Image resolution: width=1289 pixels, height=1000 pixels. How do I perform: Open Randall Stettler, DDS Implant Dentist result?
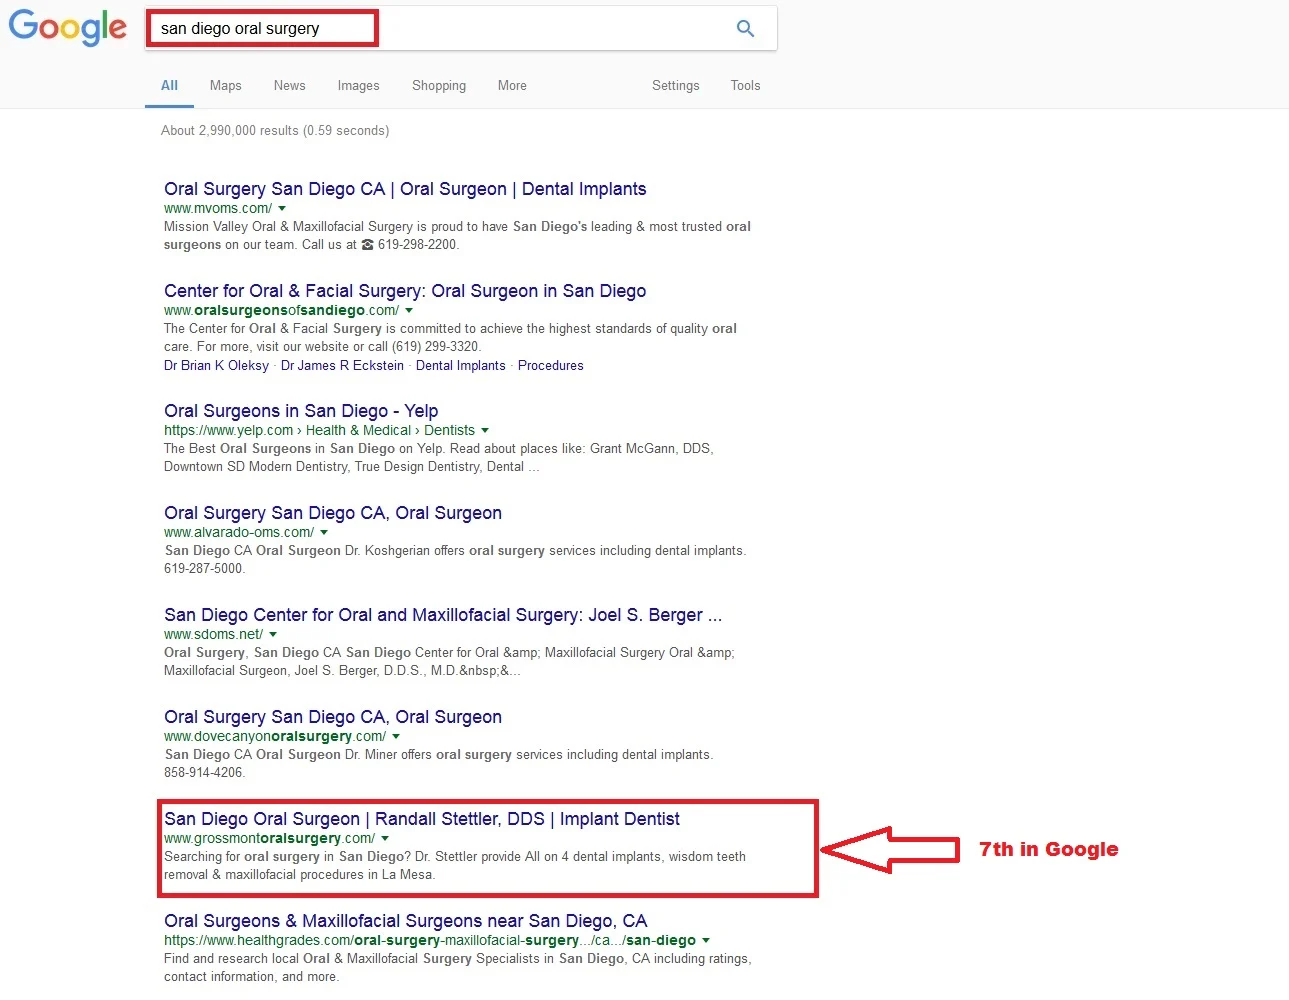(x=422, y=819)
